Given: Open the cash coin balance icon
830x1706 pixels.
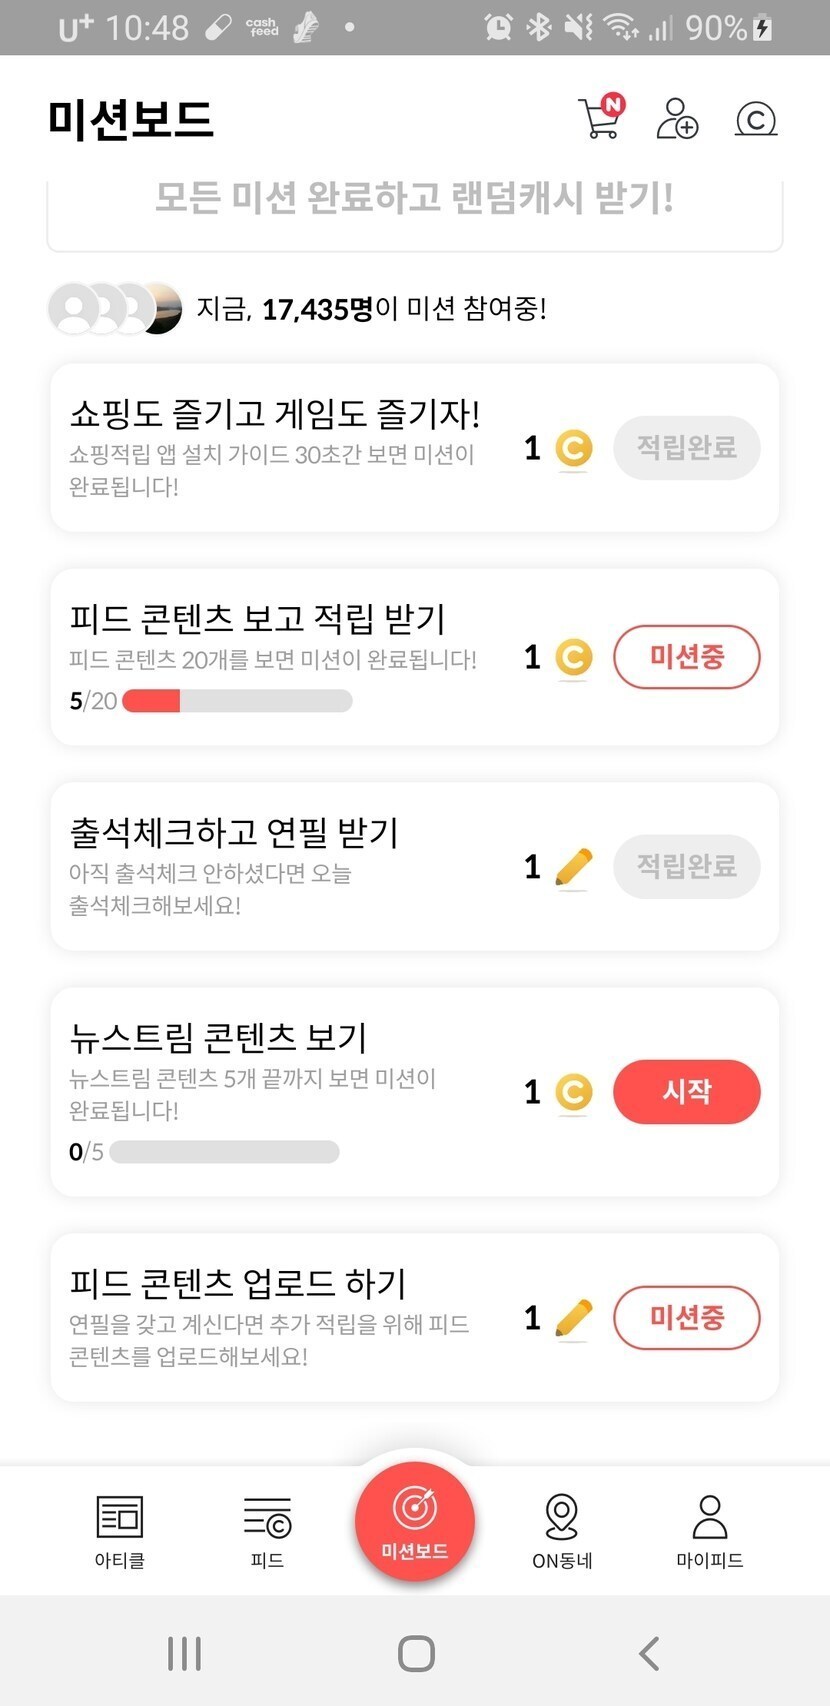Looking at the screenshot, I should click(x=756, y=120).
